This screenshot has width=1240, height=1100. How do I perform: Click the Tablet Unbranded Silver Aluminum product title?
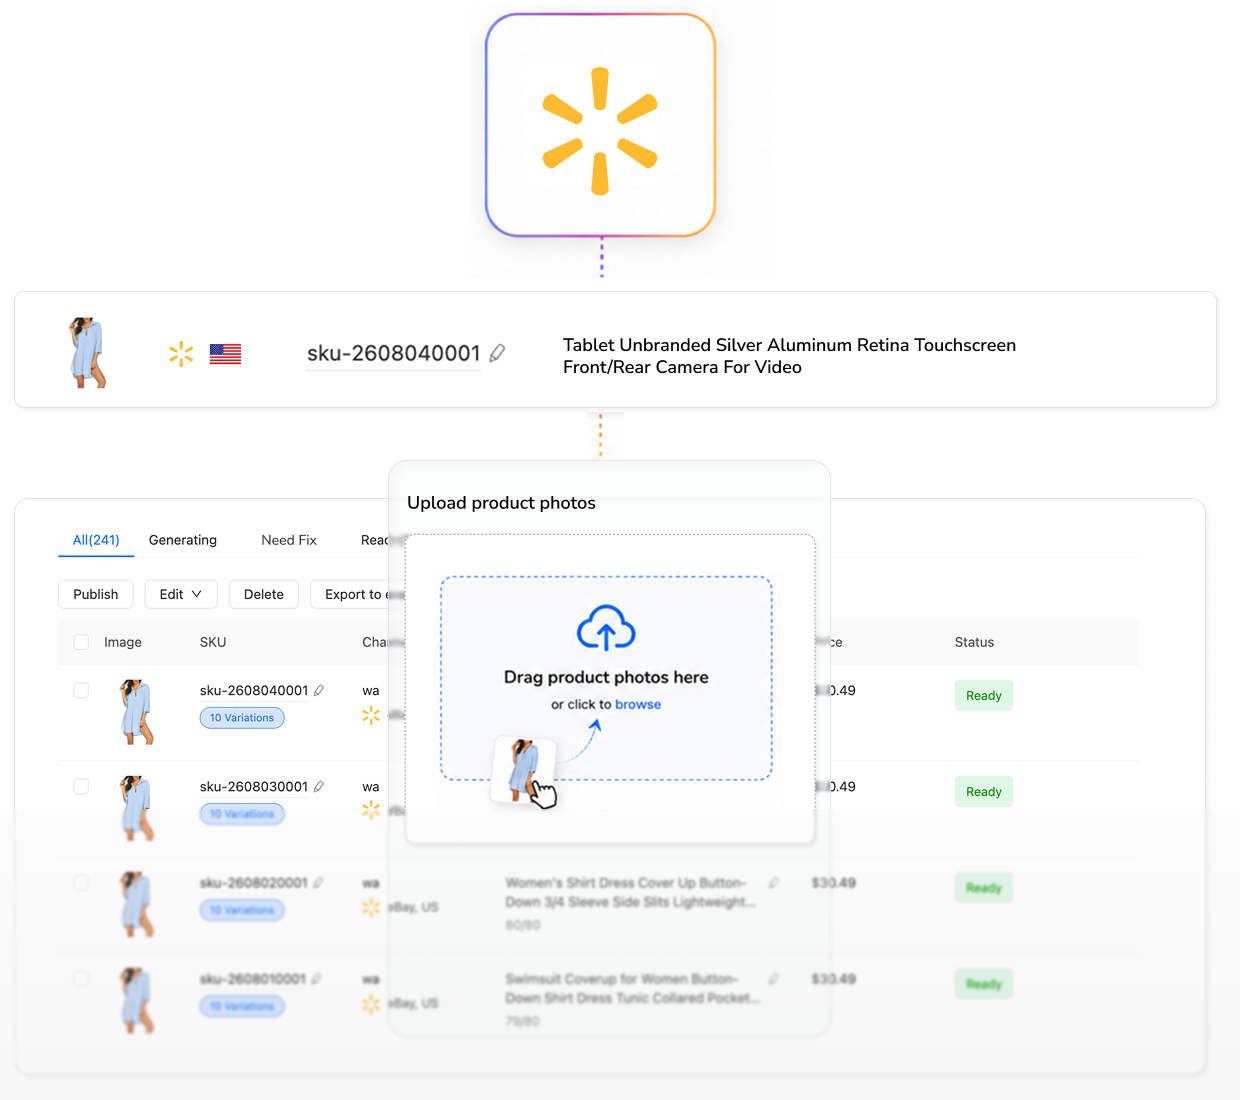[x=789, y=356]
